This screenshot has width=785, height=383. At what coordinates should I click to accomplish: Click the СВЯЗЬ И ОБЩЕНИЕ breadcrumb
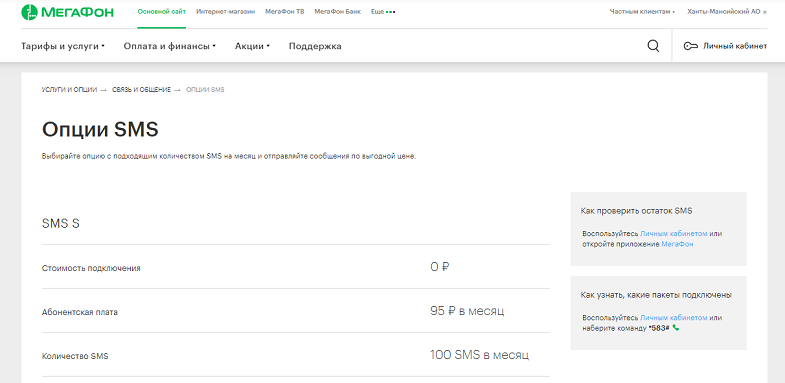tap(141, 90)
